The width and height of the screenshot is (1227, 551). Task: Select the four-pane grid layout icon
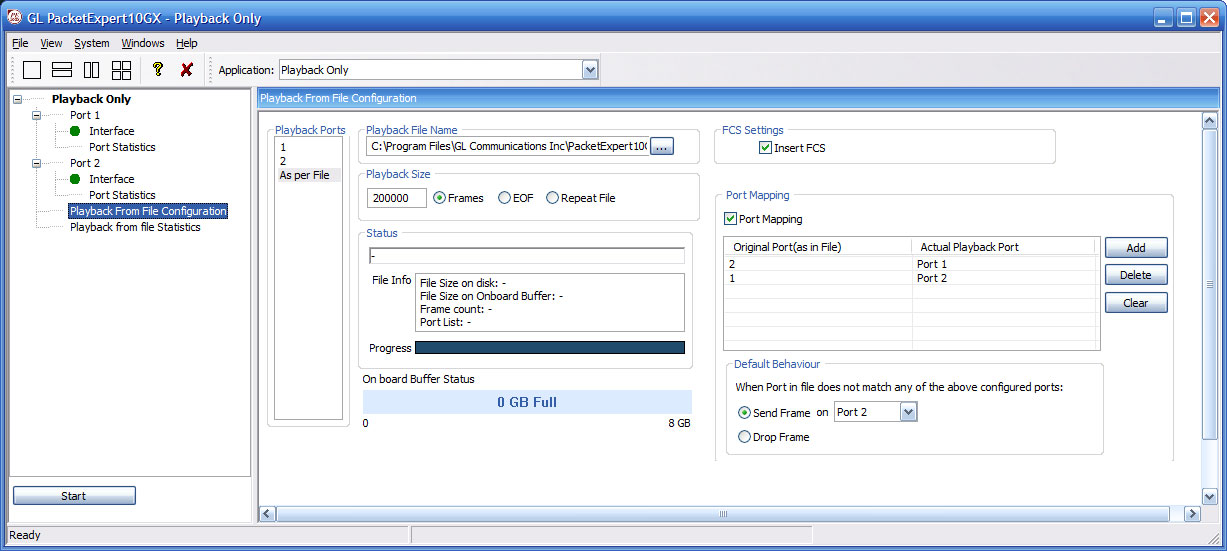[122, 70]
